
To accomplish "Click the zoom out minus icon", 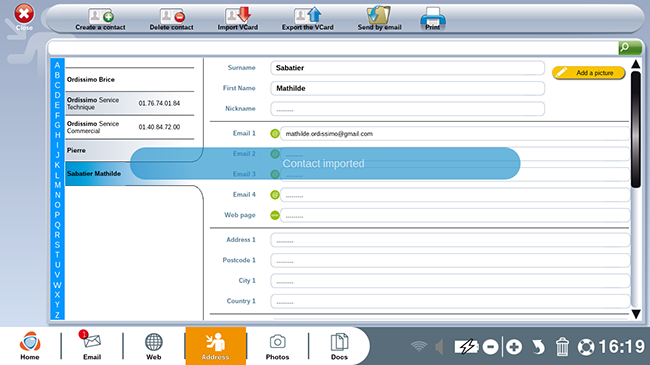I will [490, 347].
